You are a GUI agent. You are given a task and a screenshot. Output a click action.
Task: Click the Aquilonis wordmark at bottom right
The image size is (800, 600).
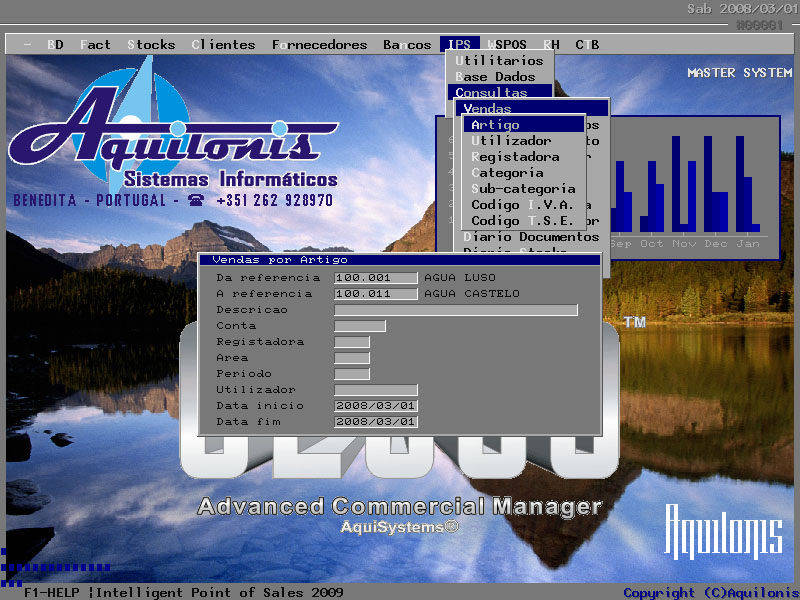(x=724, y=531)
